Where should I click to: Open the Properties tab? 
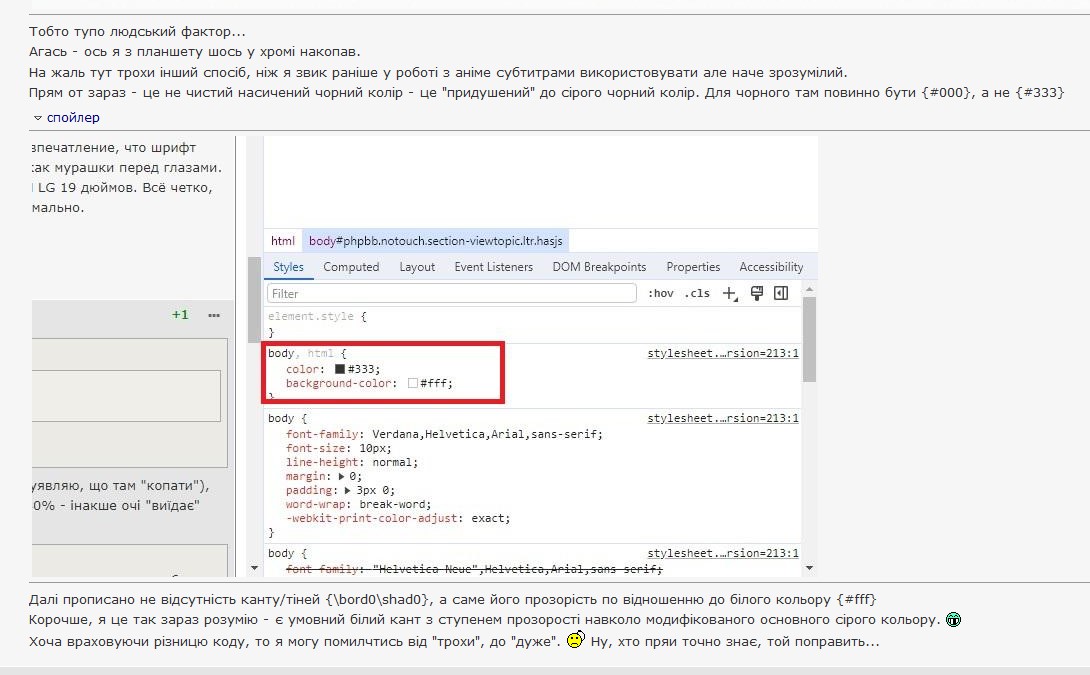693,267
